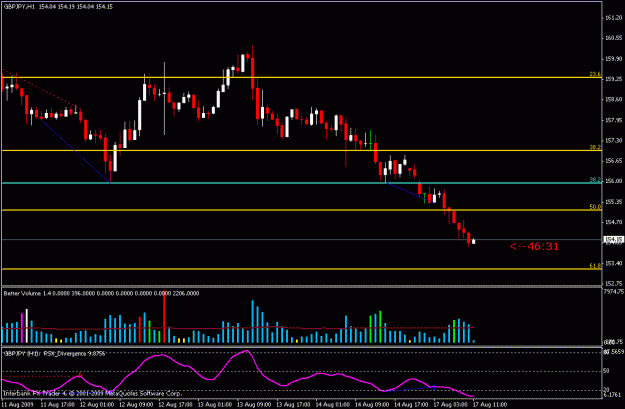625x409 pixels.
Task: Click the 13 Aug 01:00 time label
Action: (x=213, y=405)
